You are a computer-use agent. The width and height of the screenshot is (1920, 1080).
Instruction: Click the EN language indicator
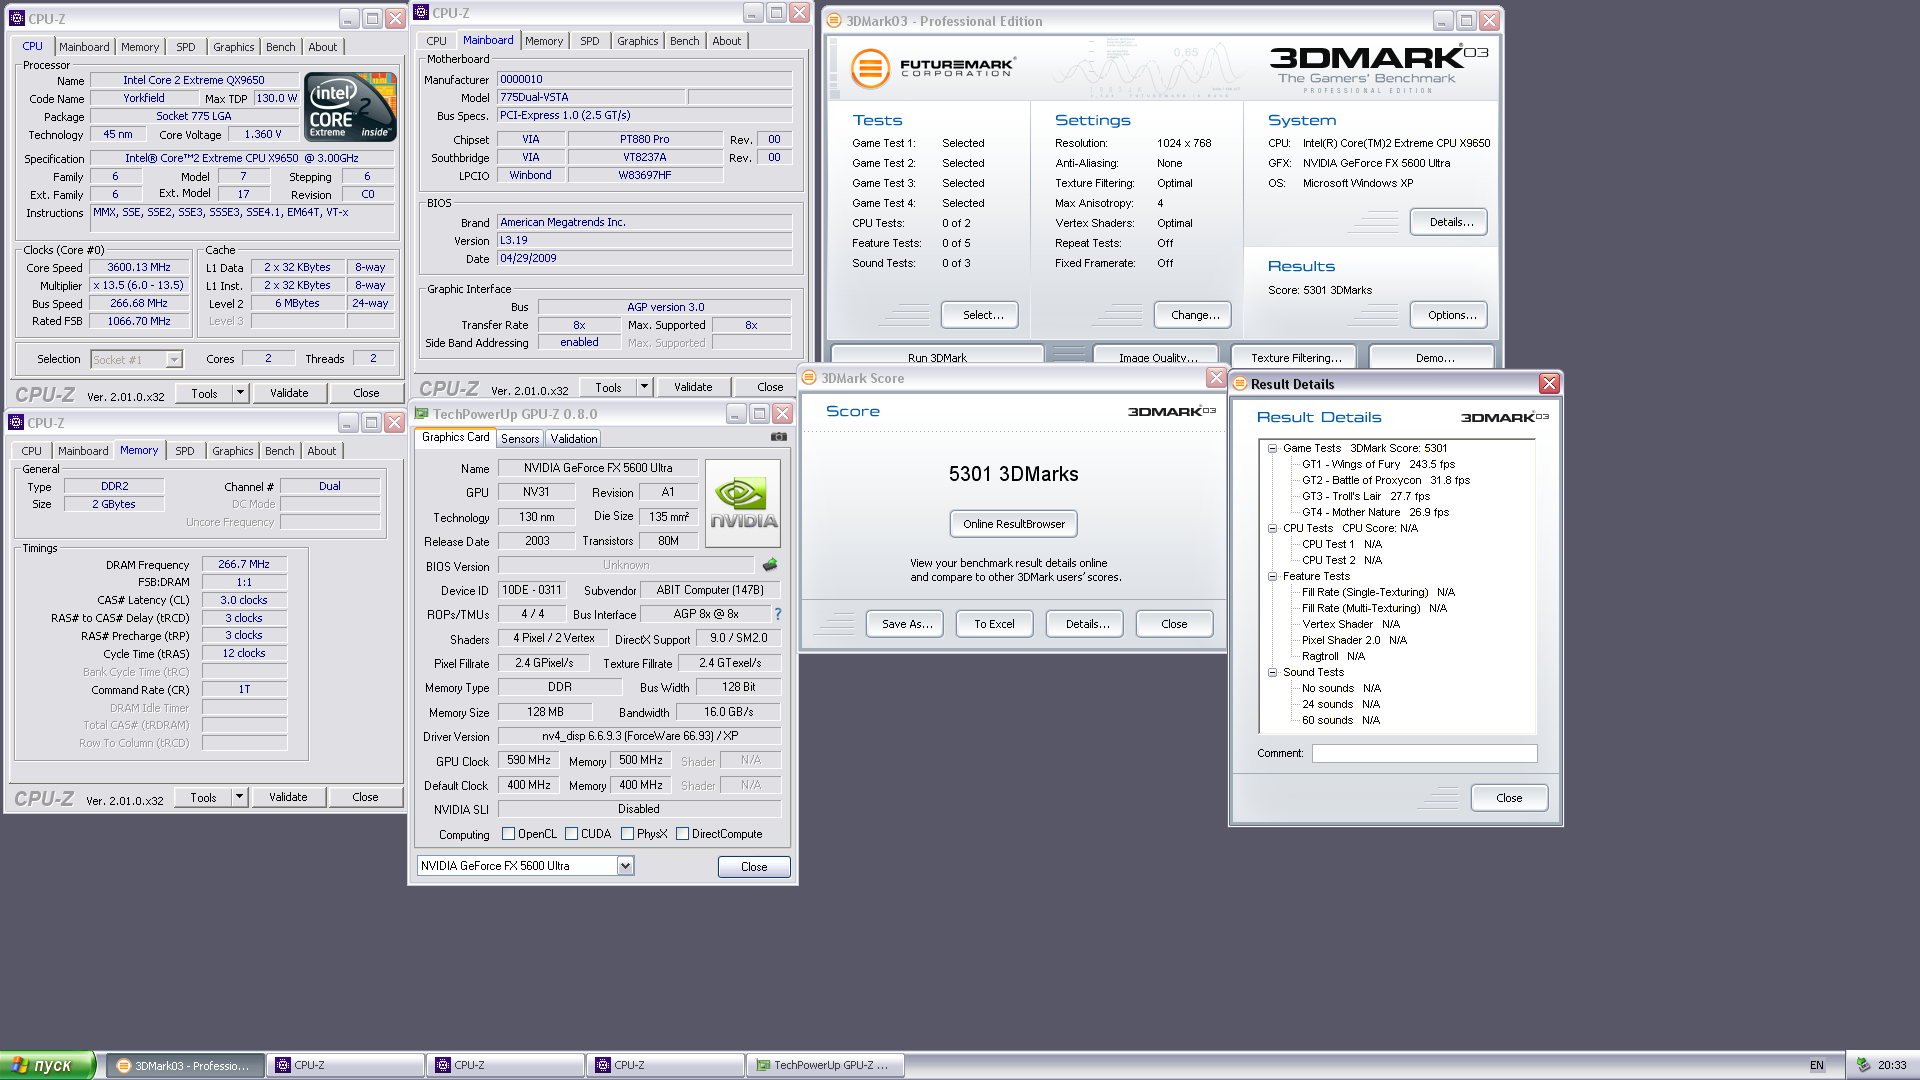1817,1065
